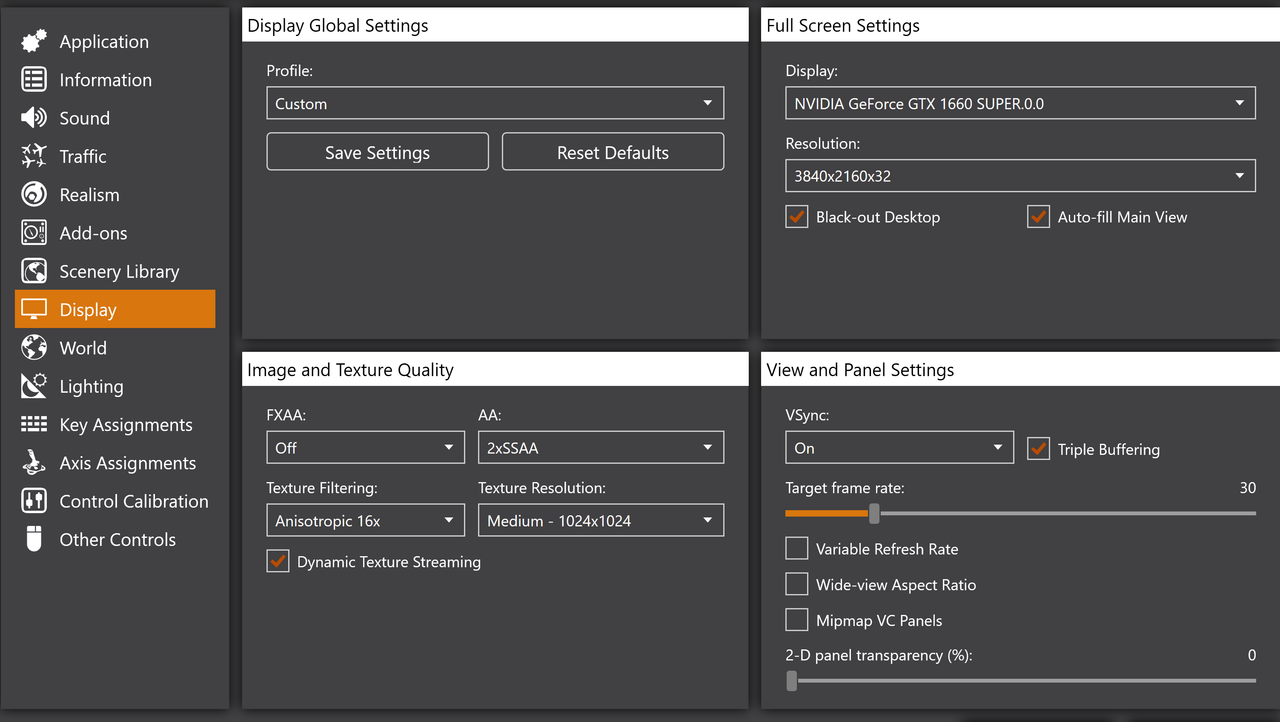The height and width of the screenshot is (722, 1280).
Task: Turn off Dynamic Texture Streaming
Action: (x=278, y=562)
